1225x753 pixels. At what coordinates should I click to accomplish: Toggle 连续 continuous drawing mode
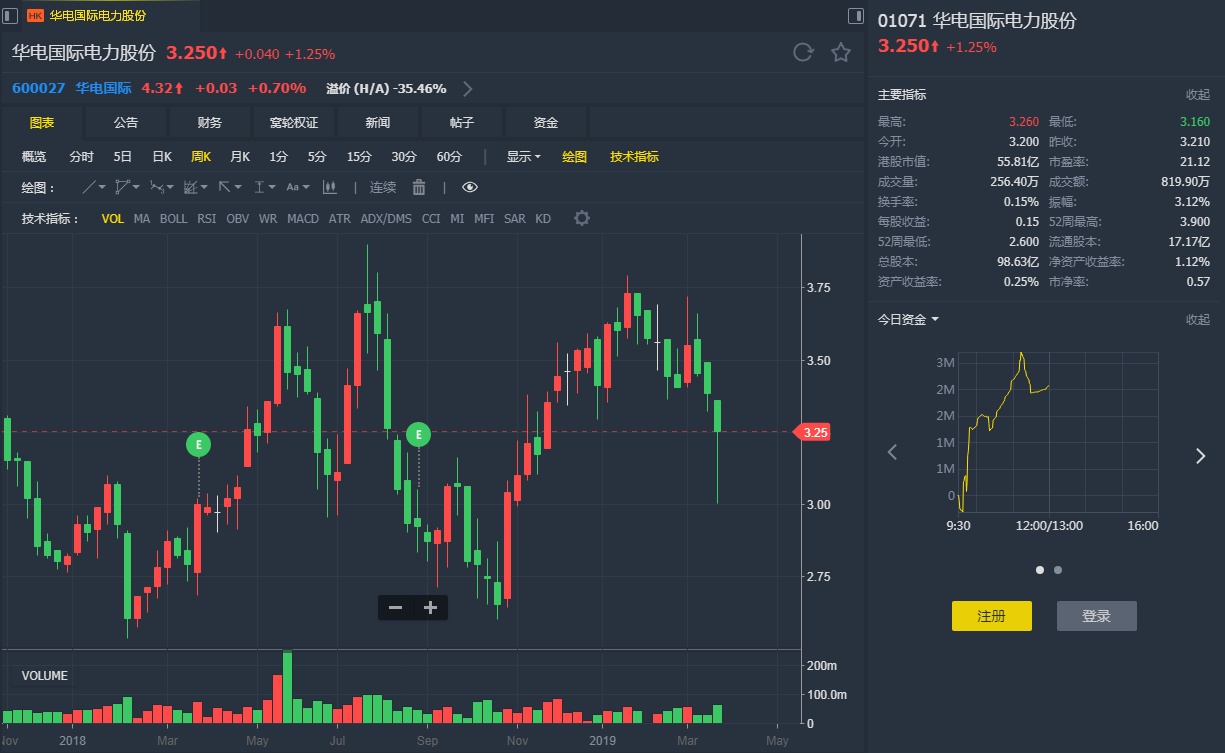click(x=383, y=187)
